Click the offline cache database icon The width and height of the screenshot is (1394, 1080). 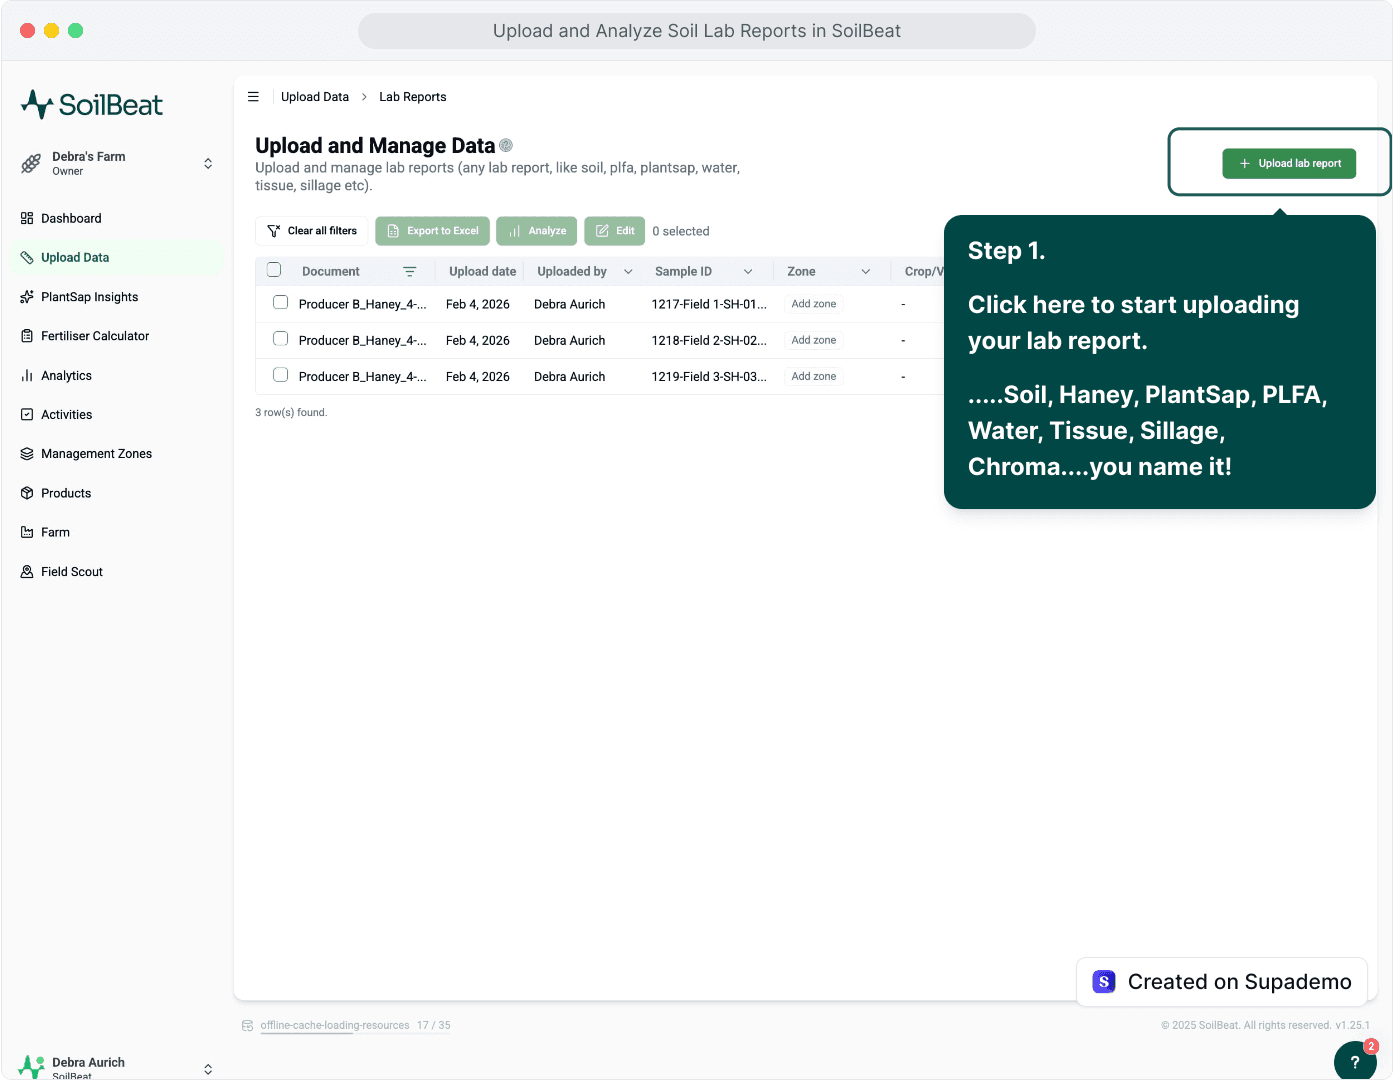(x=247, y=1026)
